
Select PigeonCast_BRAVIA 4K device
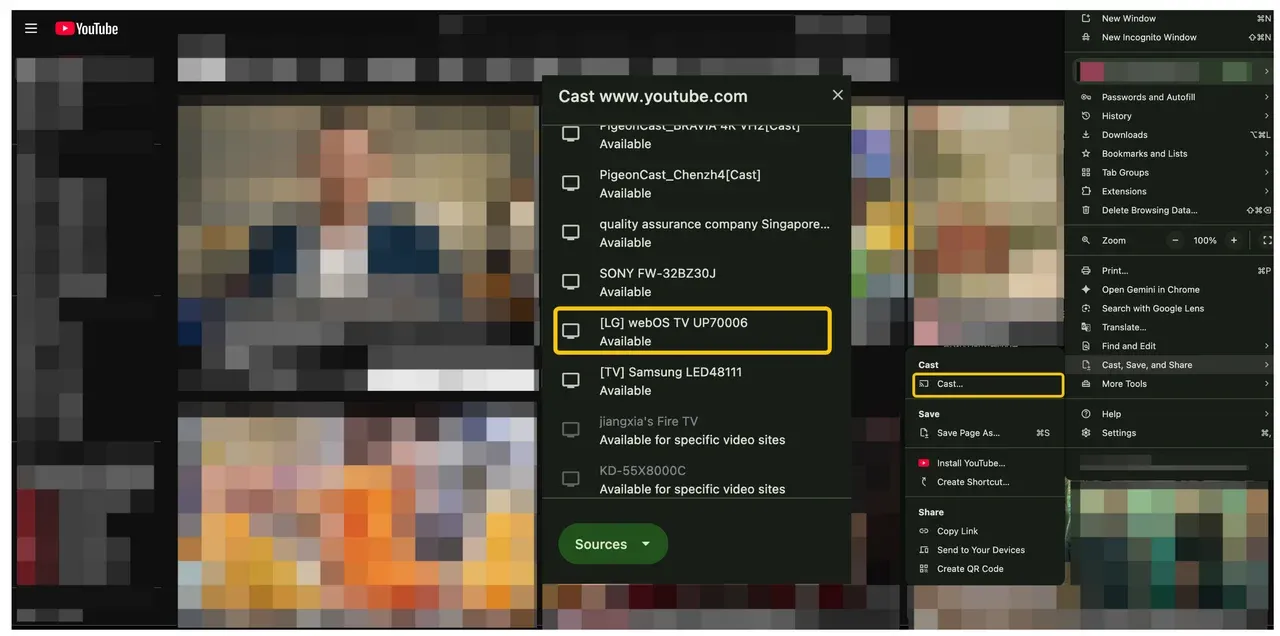point(696,137)
